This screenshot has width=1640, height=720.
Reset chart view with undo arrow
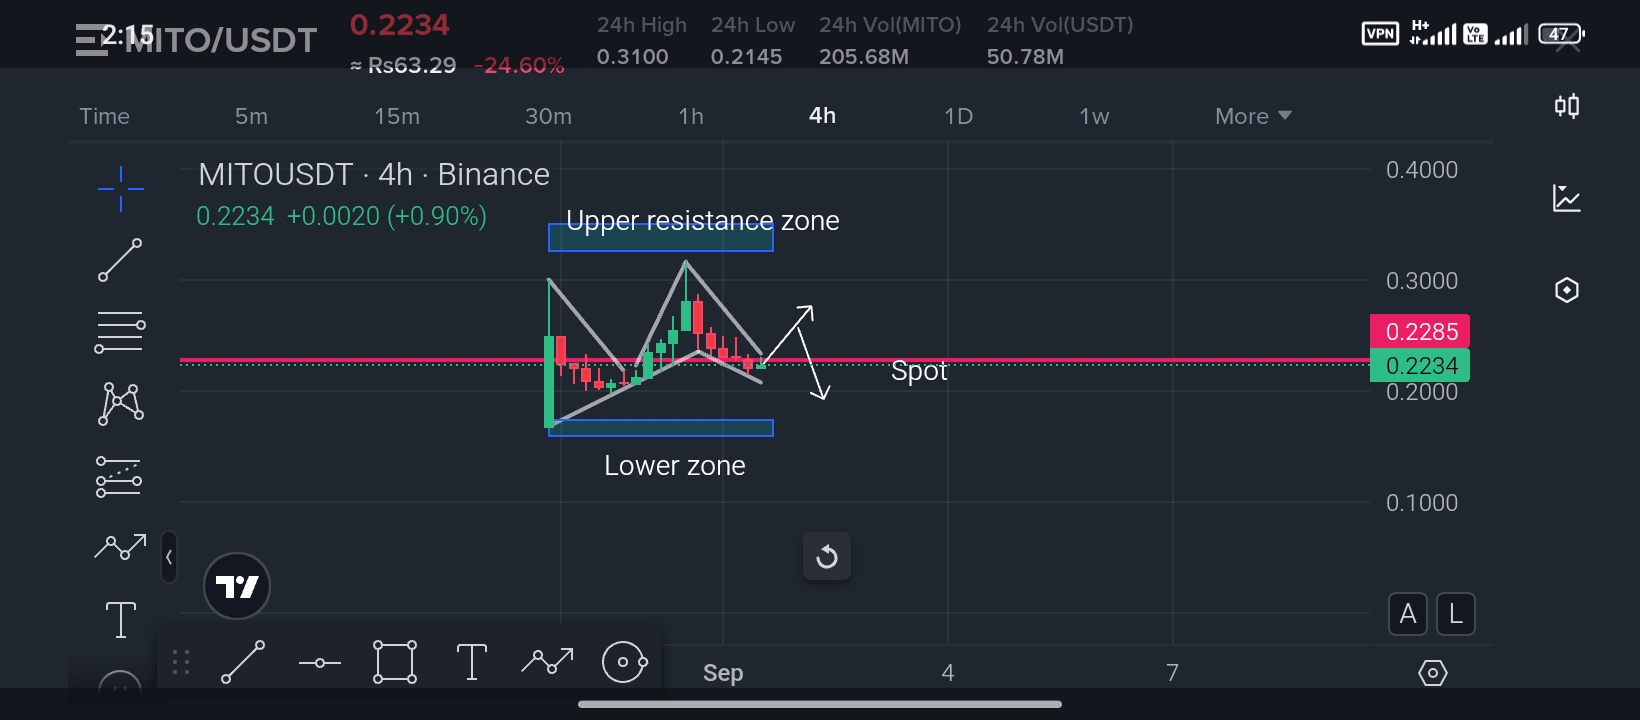click(827, 556)
